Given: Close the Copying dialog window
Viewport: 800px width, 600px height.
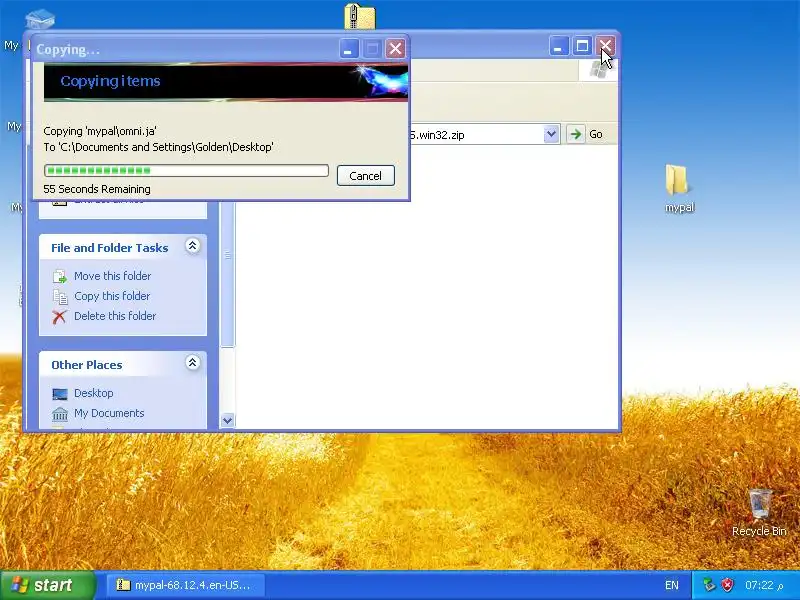Looking at the screenshot, I should pyautogui.click(x=395, y=49).
